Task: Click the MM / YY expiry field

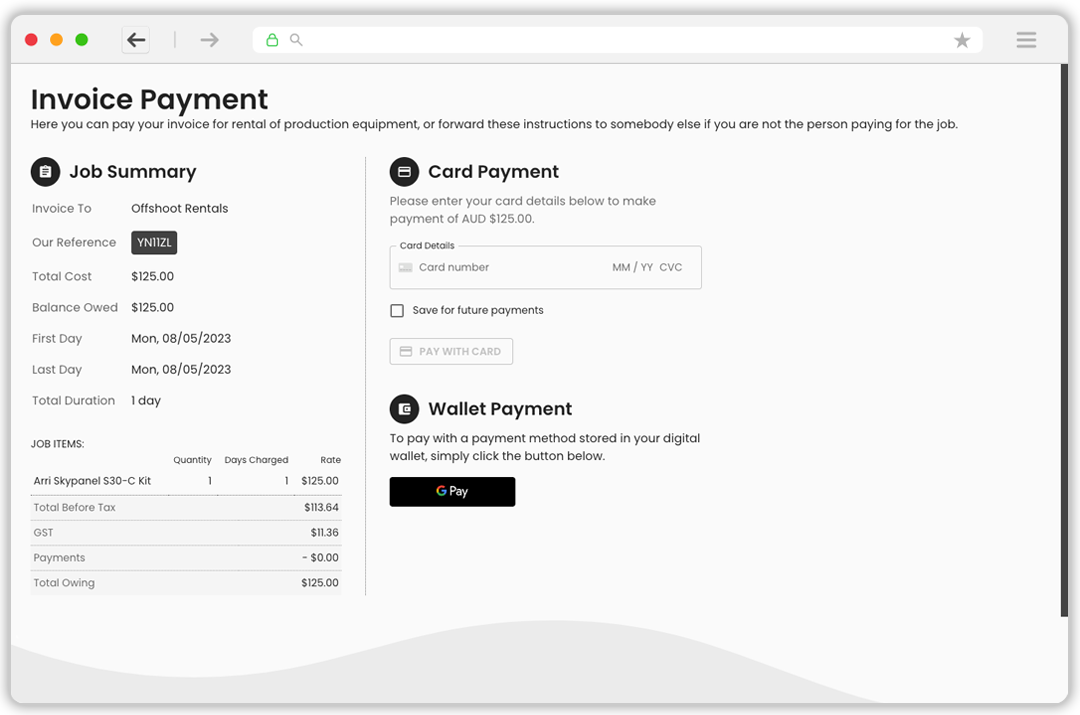Action: 632,267
